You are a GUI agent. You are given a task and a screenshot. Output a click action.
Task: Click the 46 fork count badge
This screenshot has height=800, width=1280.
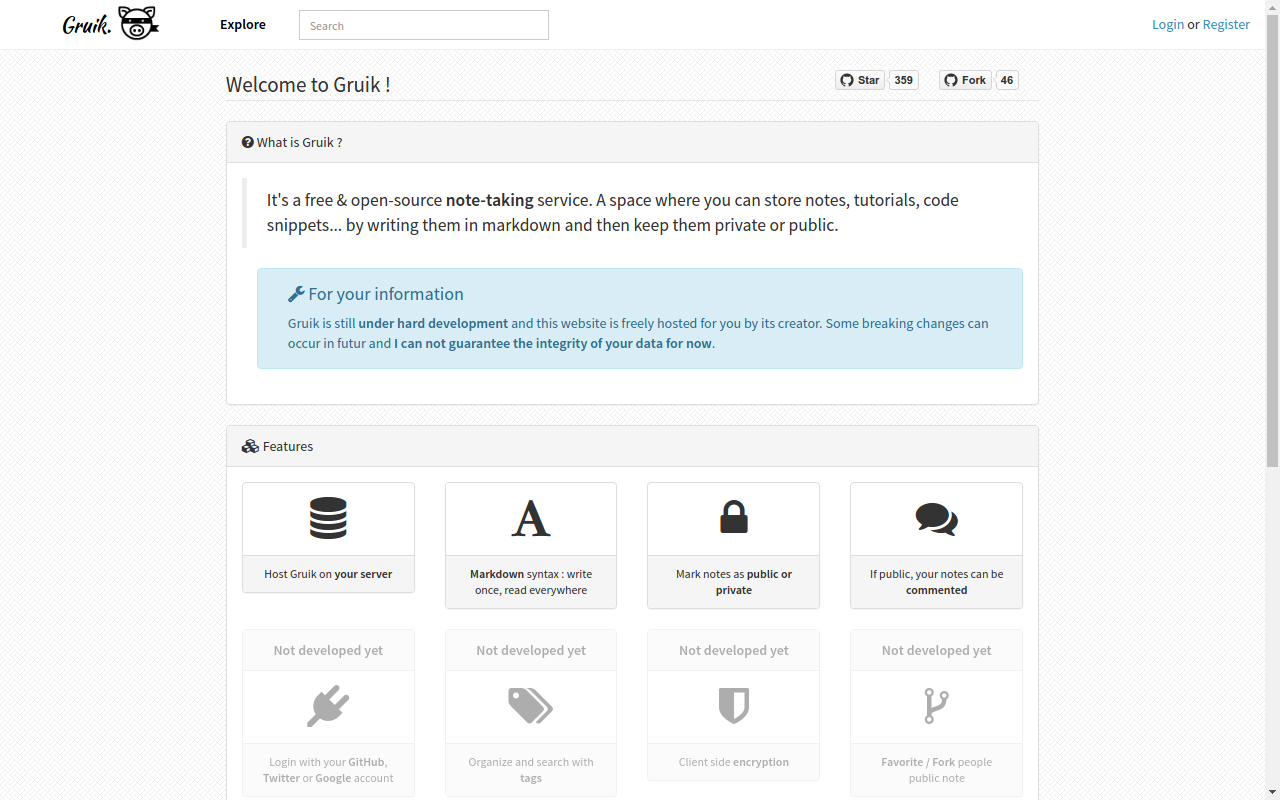click(x=1007, y=80)
